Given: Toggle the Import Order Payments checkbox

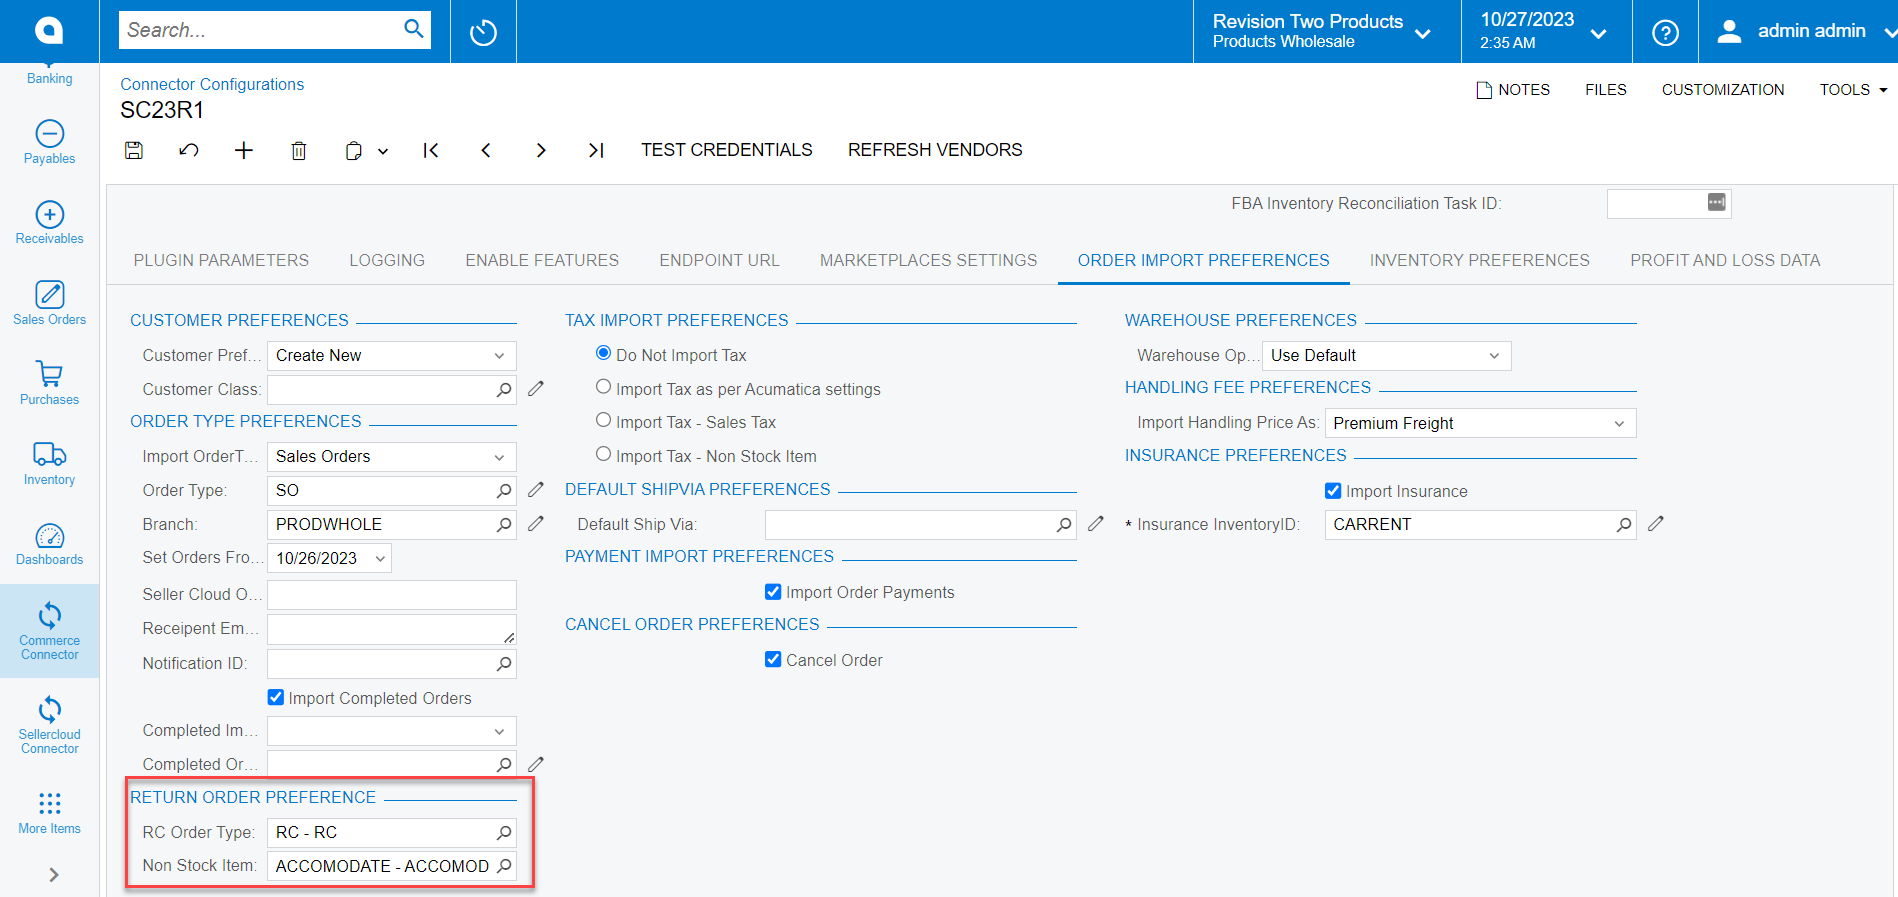Looking at the screenshot, I should [773, 592].
